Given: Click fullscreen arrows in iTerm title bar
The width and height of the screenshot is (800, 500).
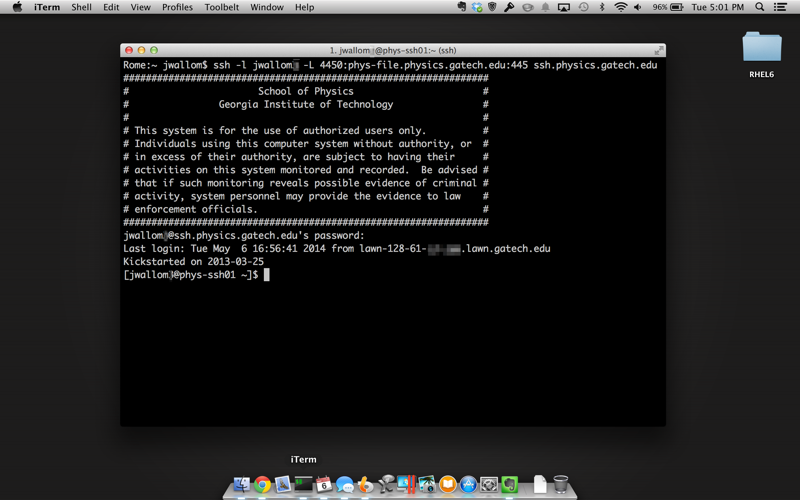Looking at the screenshot, I should click(659, 50).
